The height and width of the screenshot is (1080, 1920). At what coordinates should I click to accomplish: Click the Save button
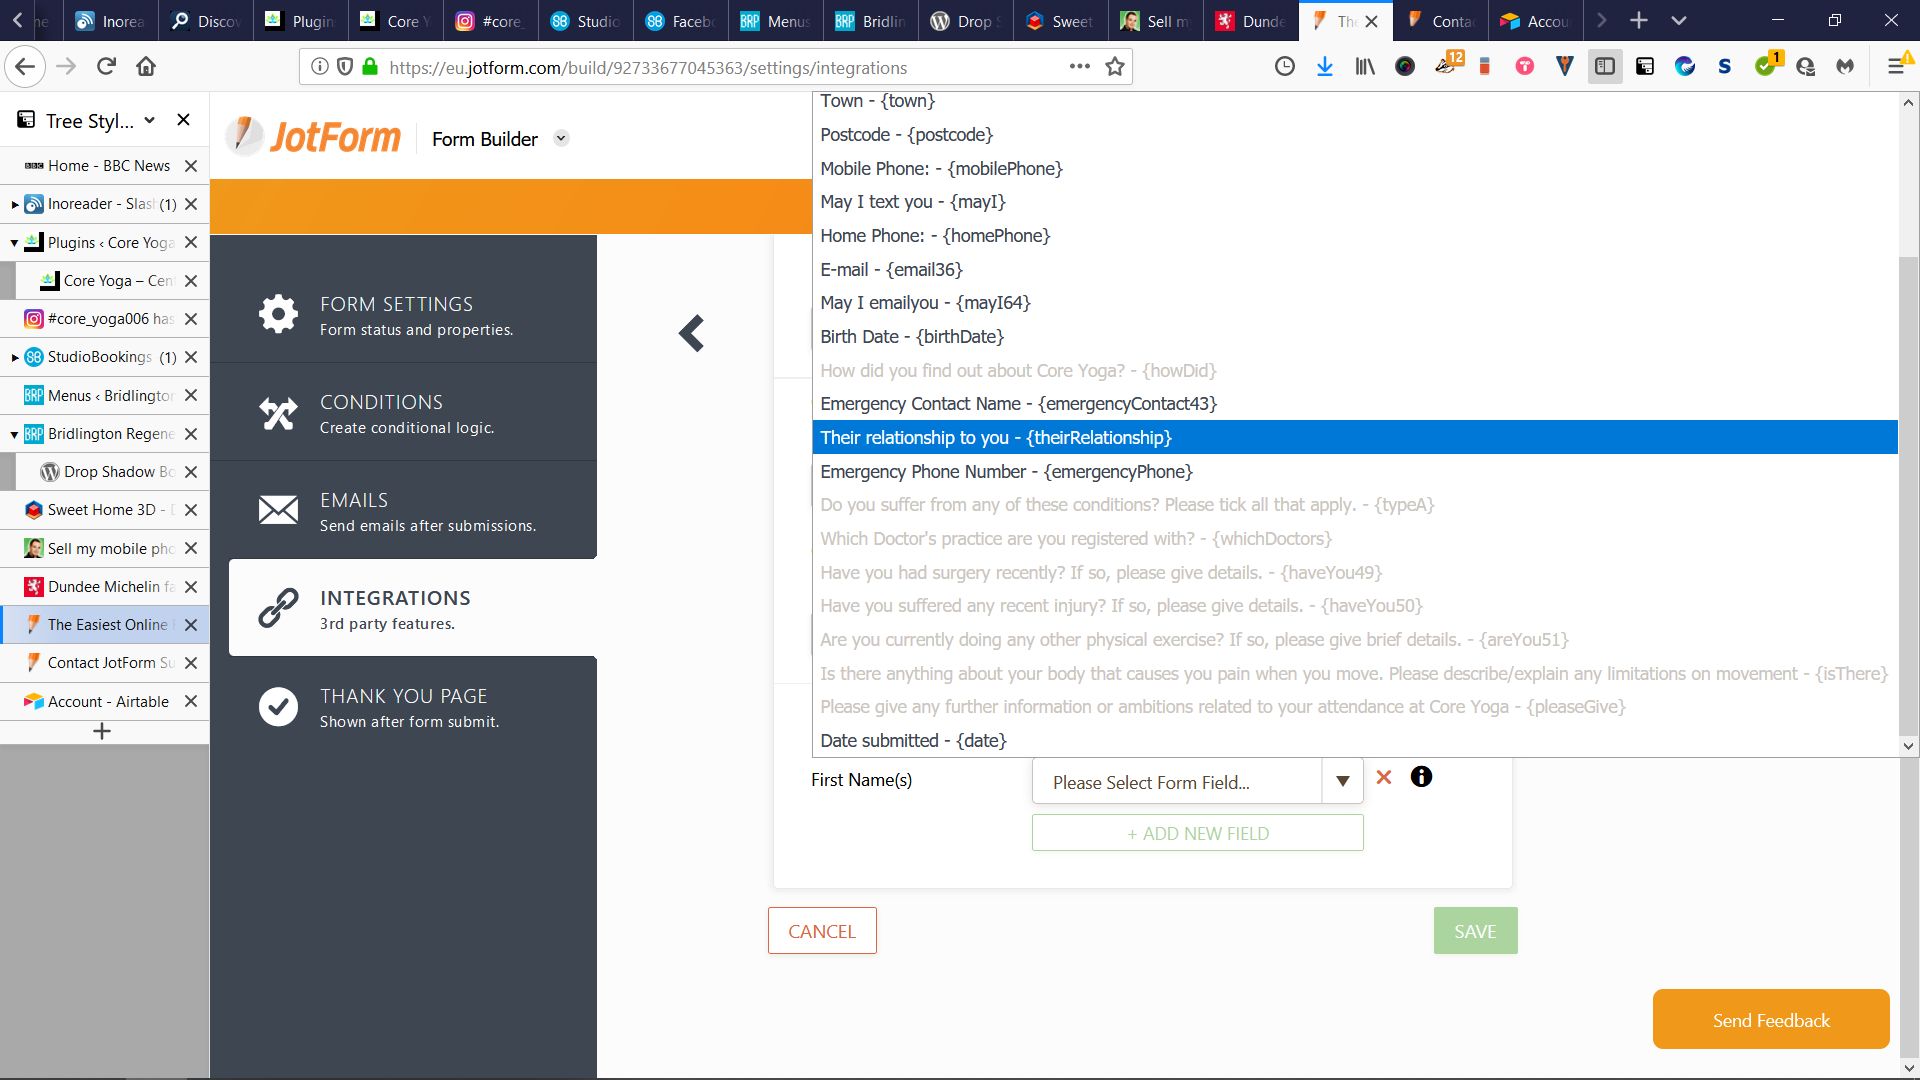click(x=1475, y=931)
